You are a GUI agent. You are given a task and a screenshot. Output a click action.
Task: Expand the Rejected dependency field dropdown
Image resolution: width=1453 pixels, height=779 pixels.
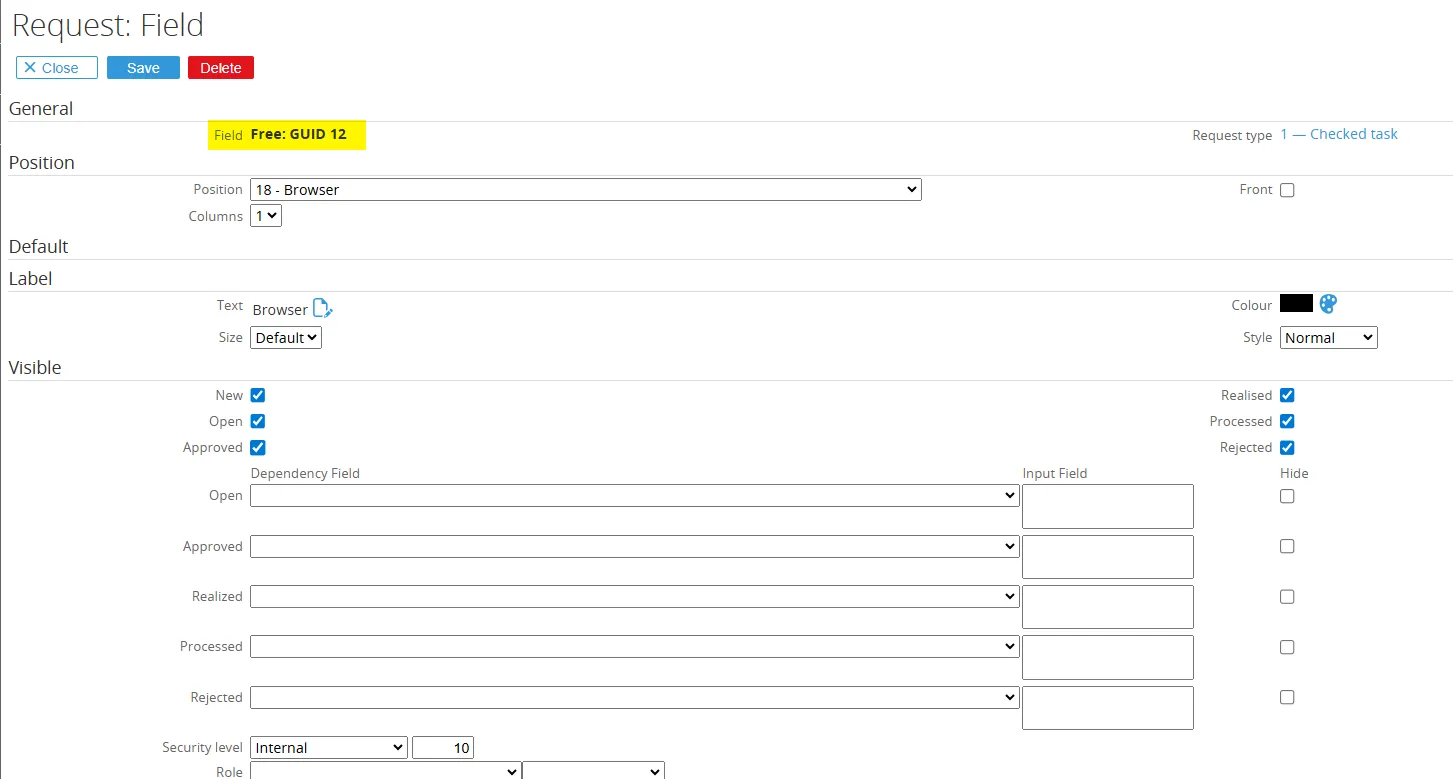click(634, 697)
